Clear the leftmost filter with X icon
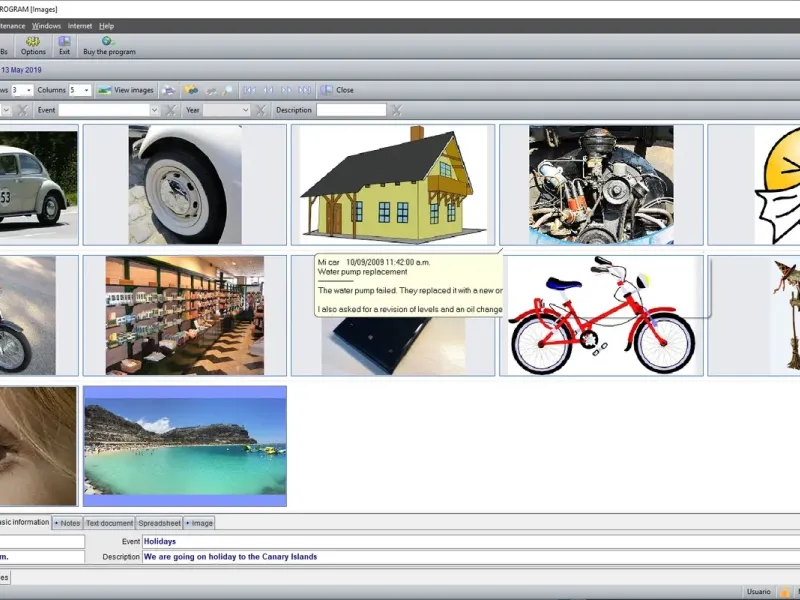 [22, 110]
